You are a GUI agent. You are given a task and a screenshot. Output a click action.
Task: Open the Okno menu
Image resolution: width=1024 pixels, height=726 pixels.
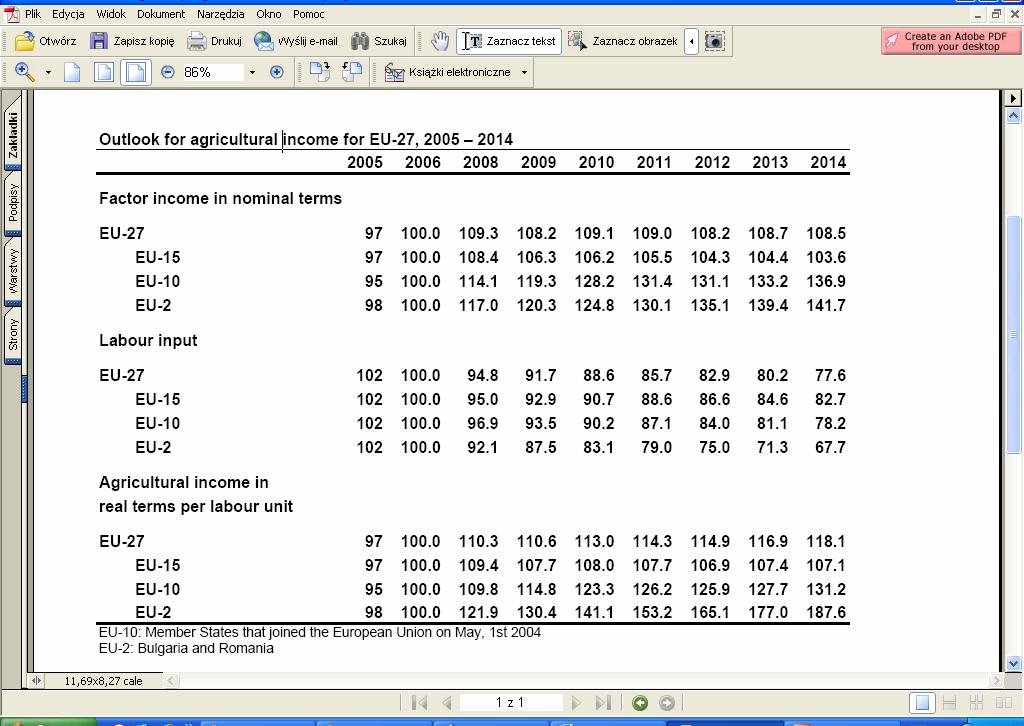(268, 14)
